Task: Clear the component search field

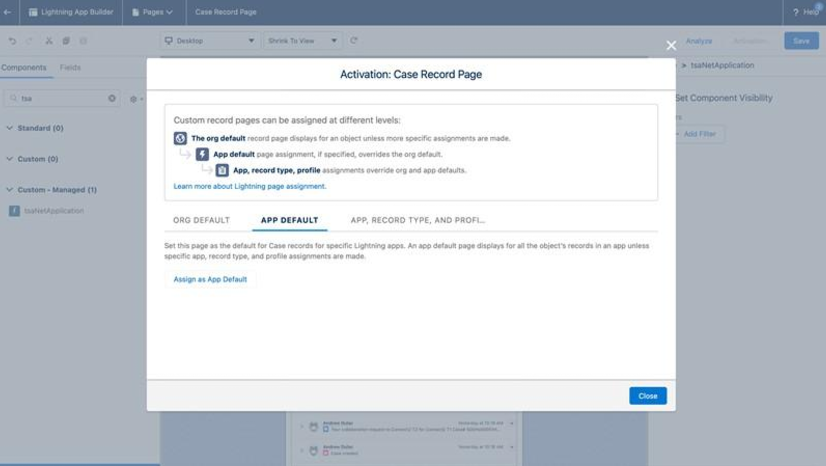Action: tap(112, 98)
